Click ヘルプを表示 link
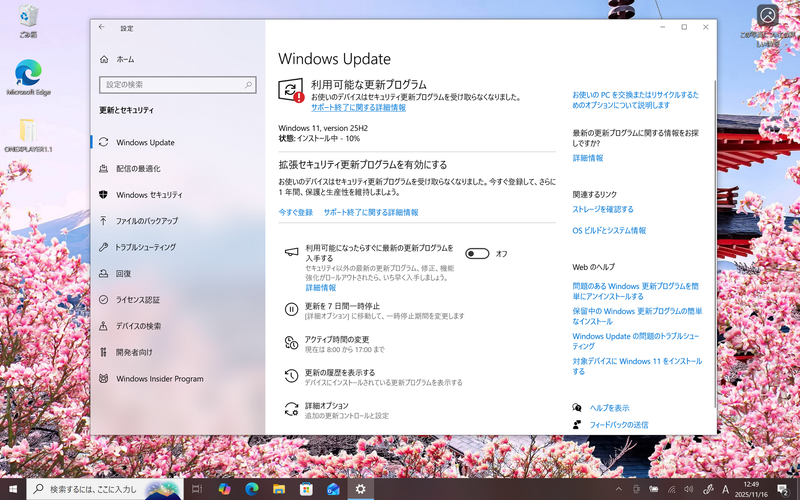This screenshot has height=500, width=800. (609, 408)
